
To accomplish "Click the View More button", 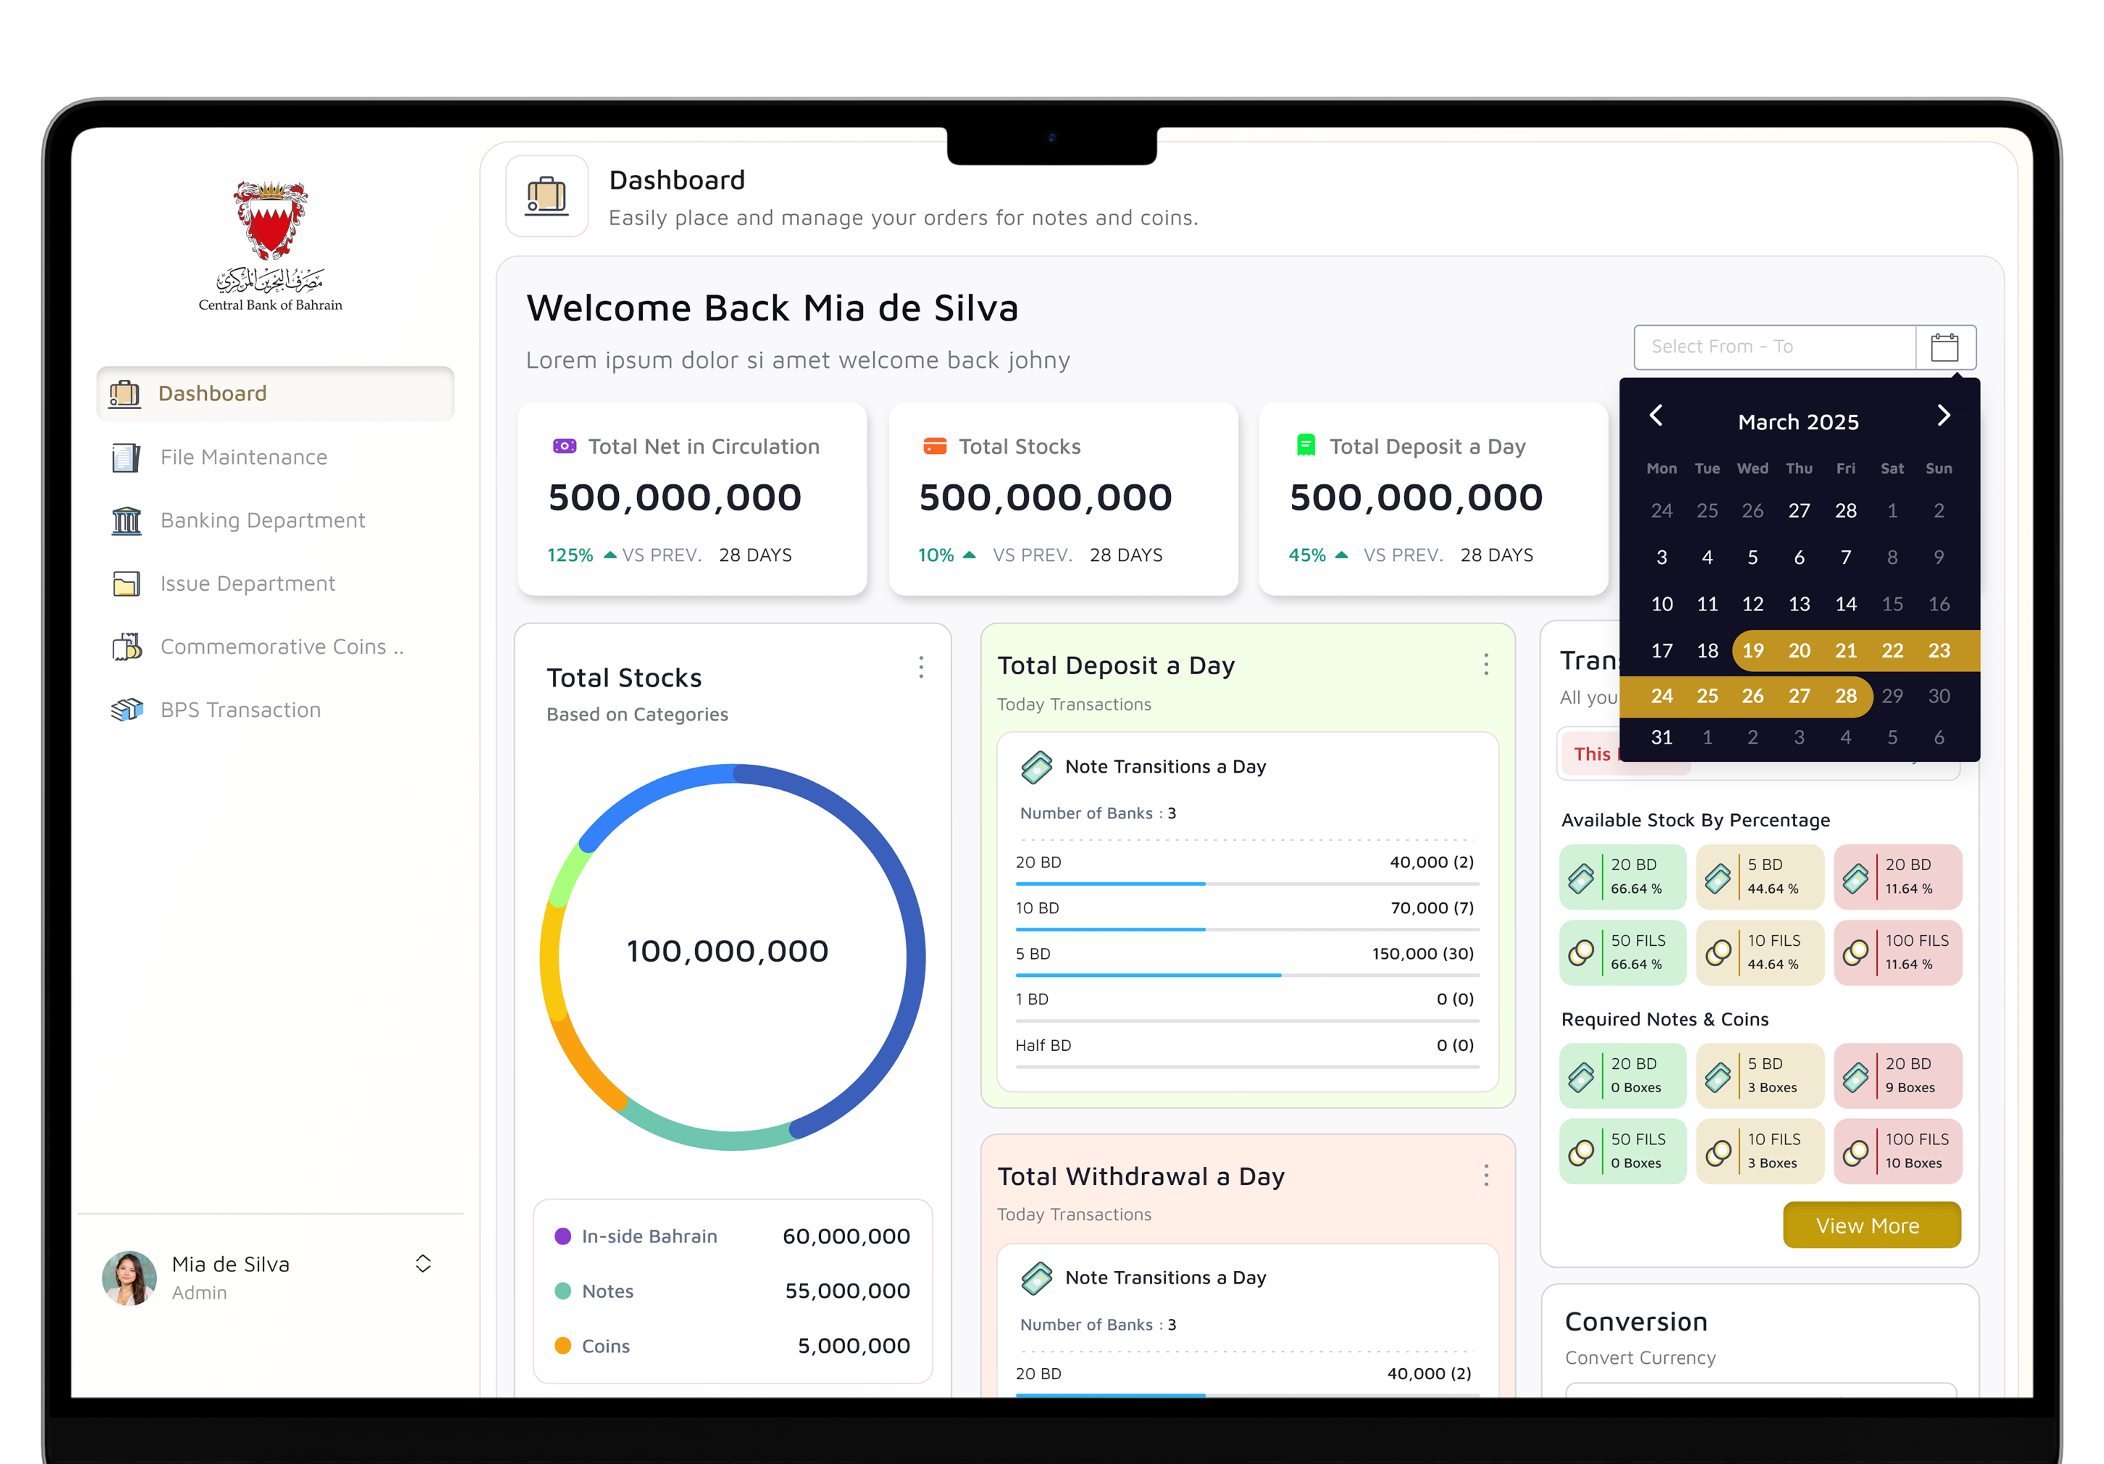I will [1870, 1225].
